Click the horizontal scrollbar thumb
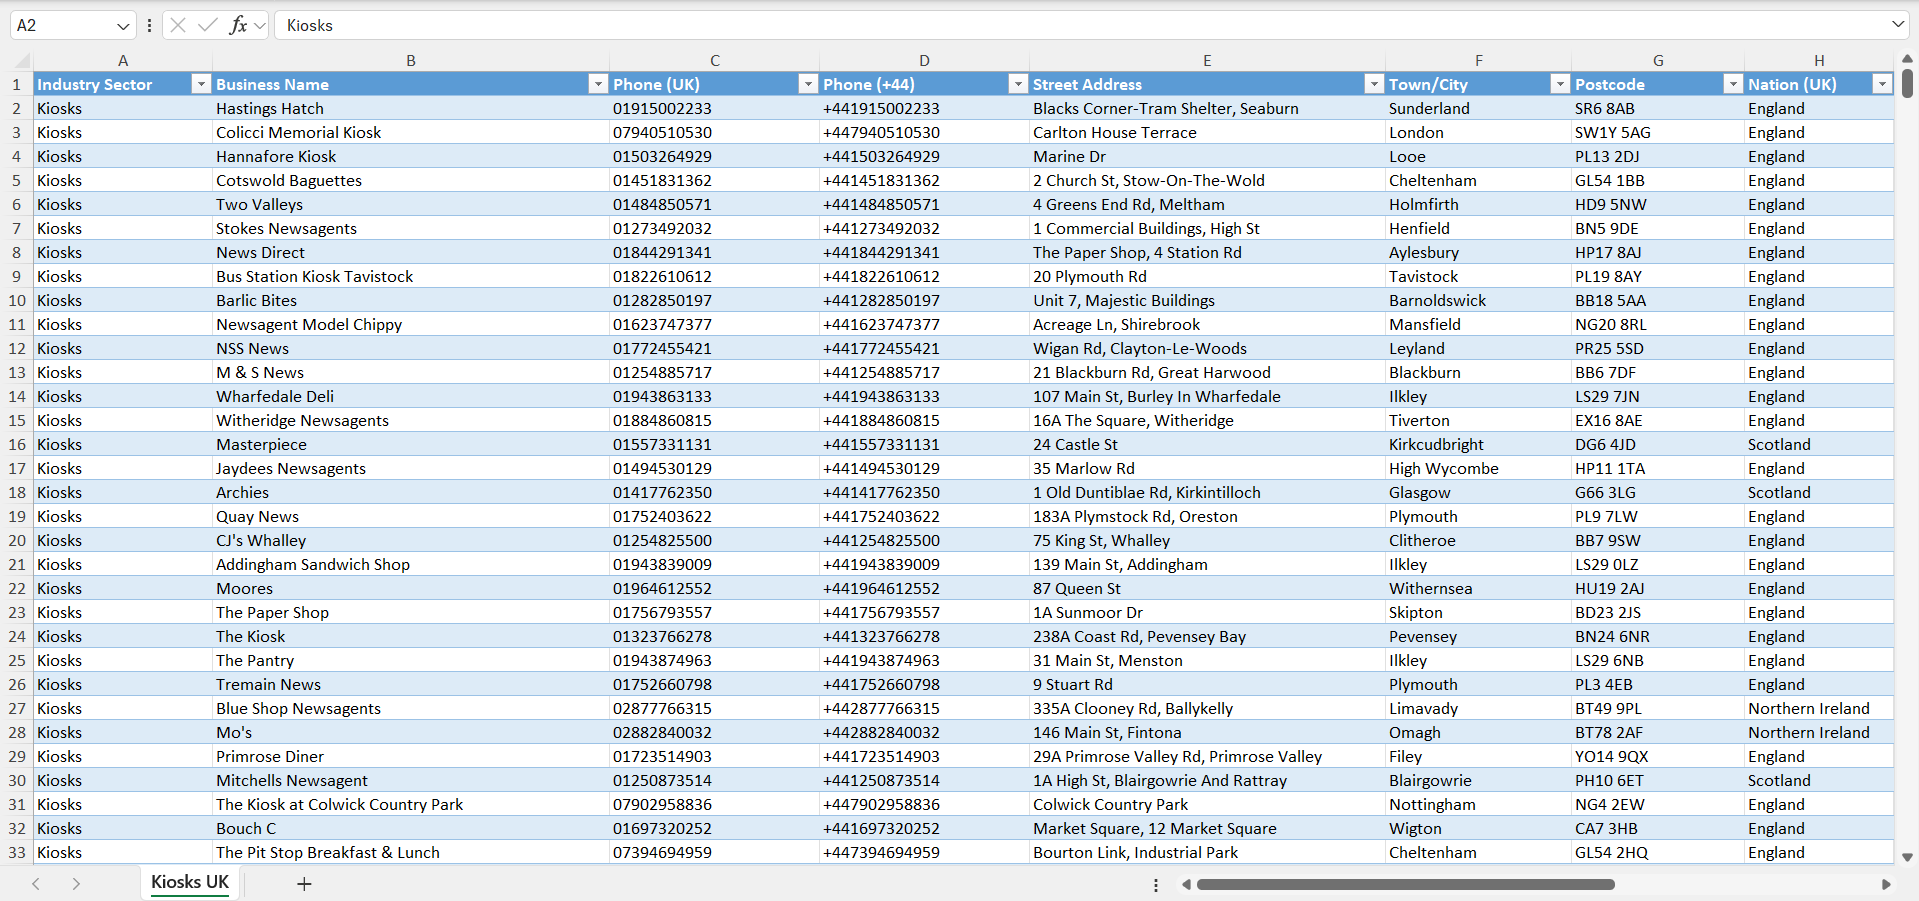1919x901 pixels. click(1405, 884)
